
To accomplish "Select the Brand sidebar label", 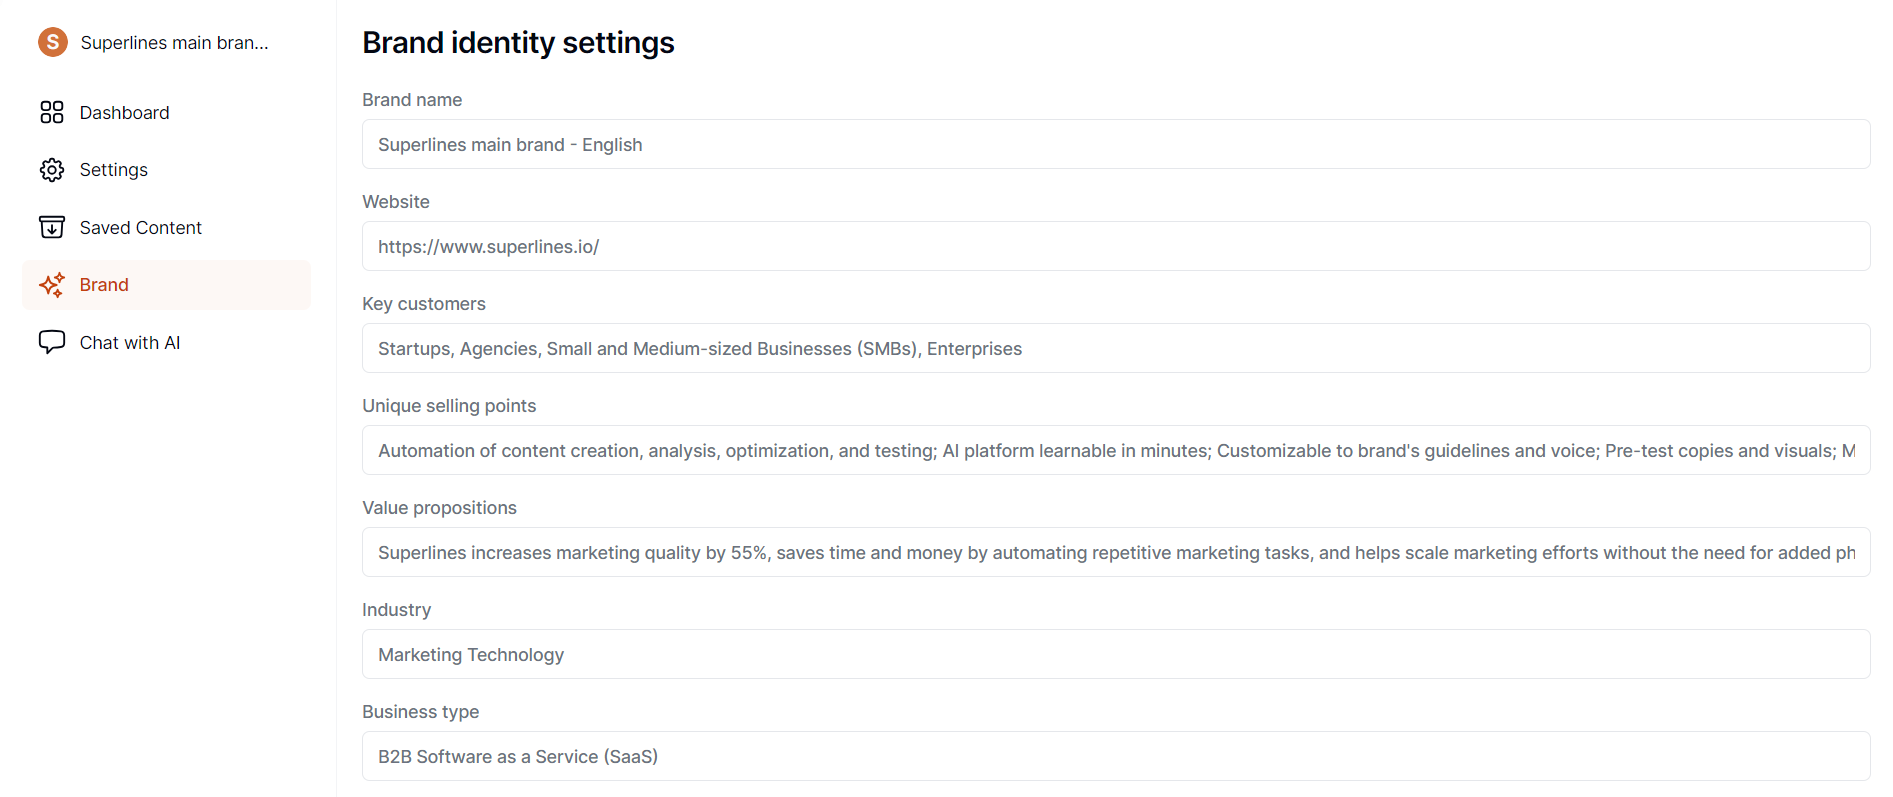I will click(104, 285).
